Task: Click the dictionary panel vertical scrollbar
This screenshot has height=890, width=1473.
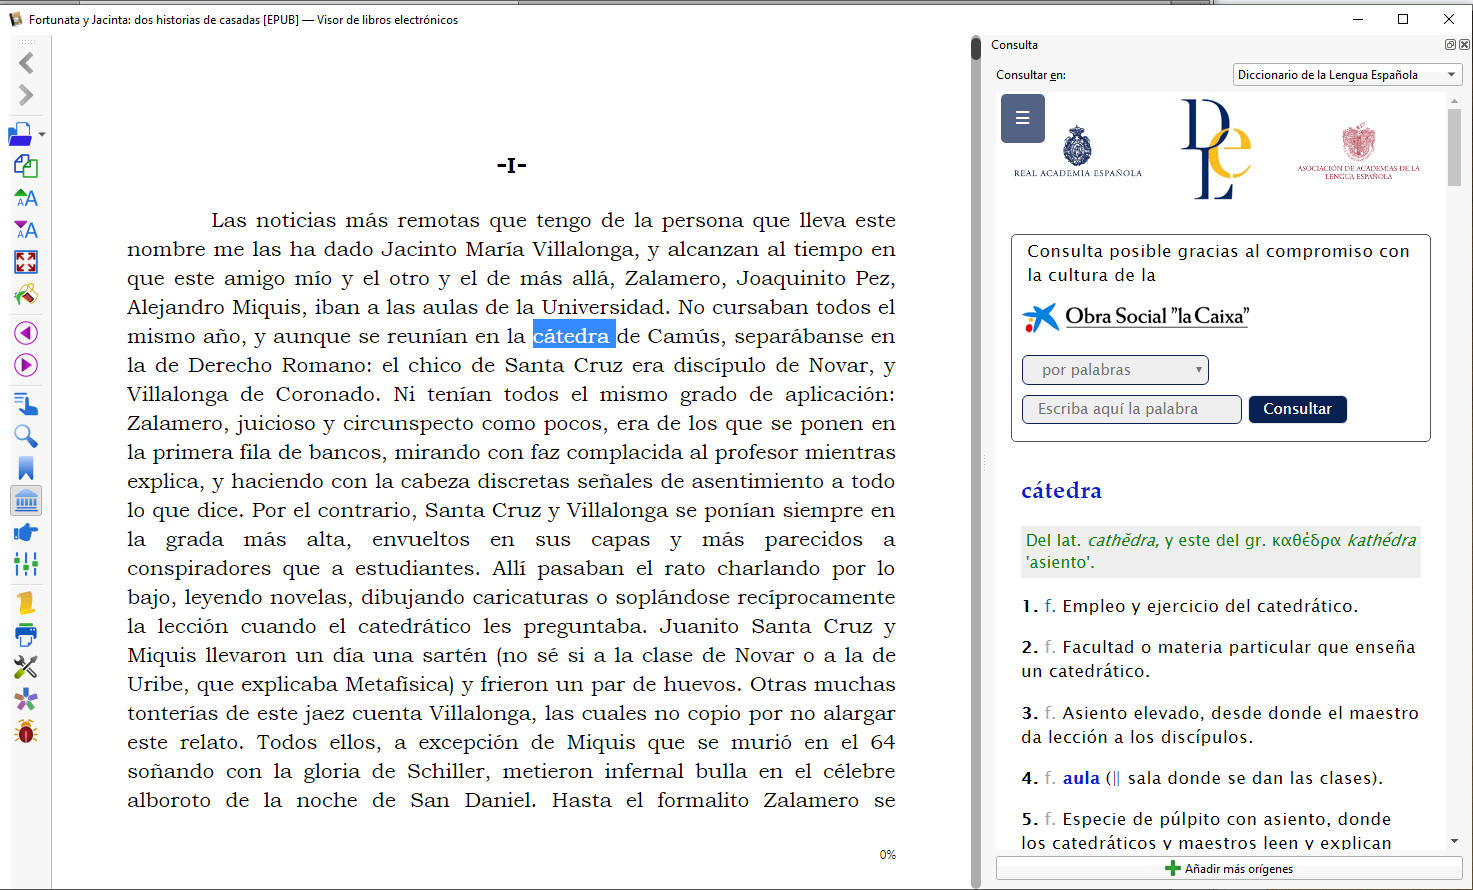Action: (x=1453, y=148)
